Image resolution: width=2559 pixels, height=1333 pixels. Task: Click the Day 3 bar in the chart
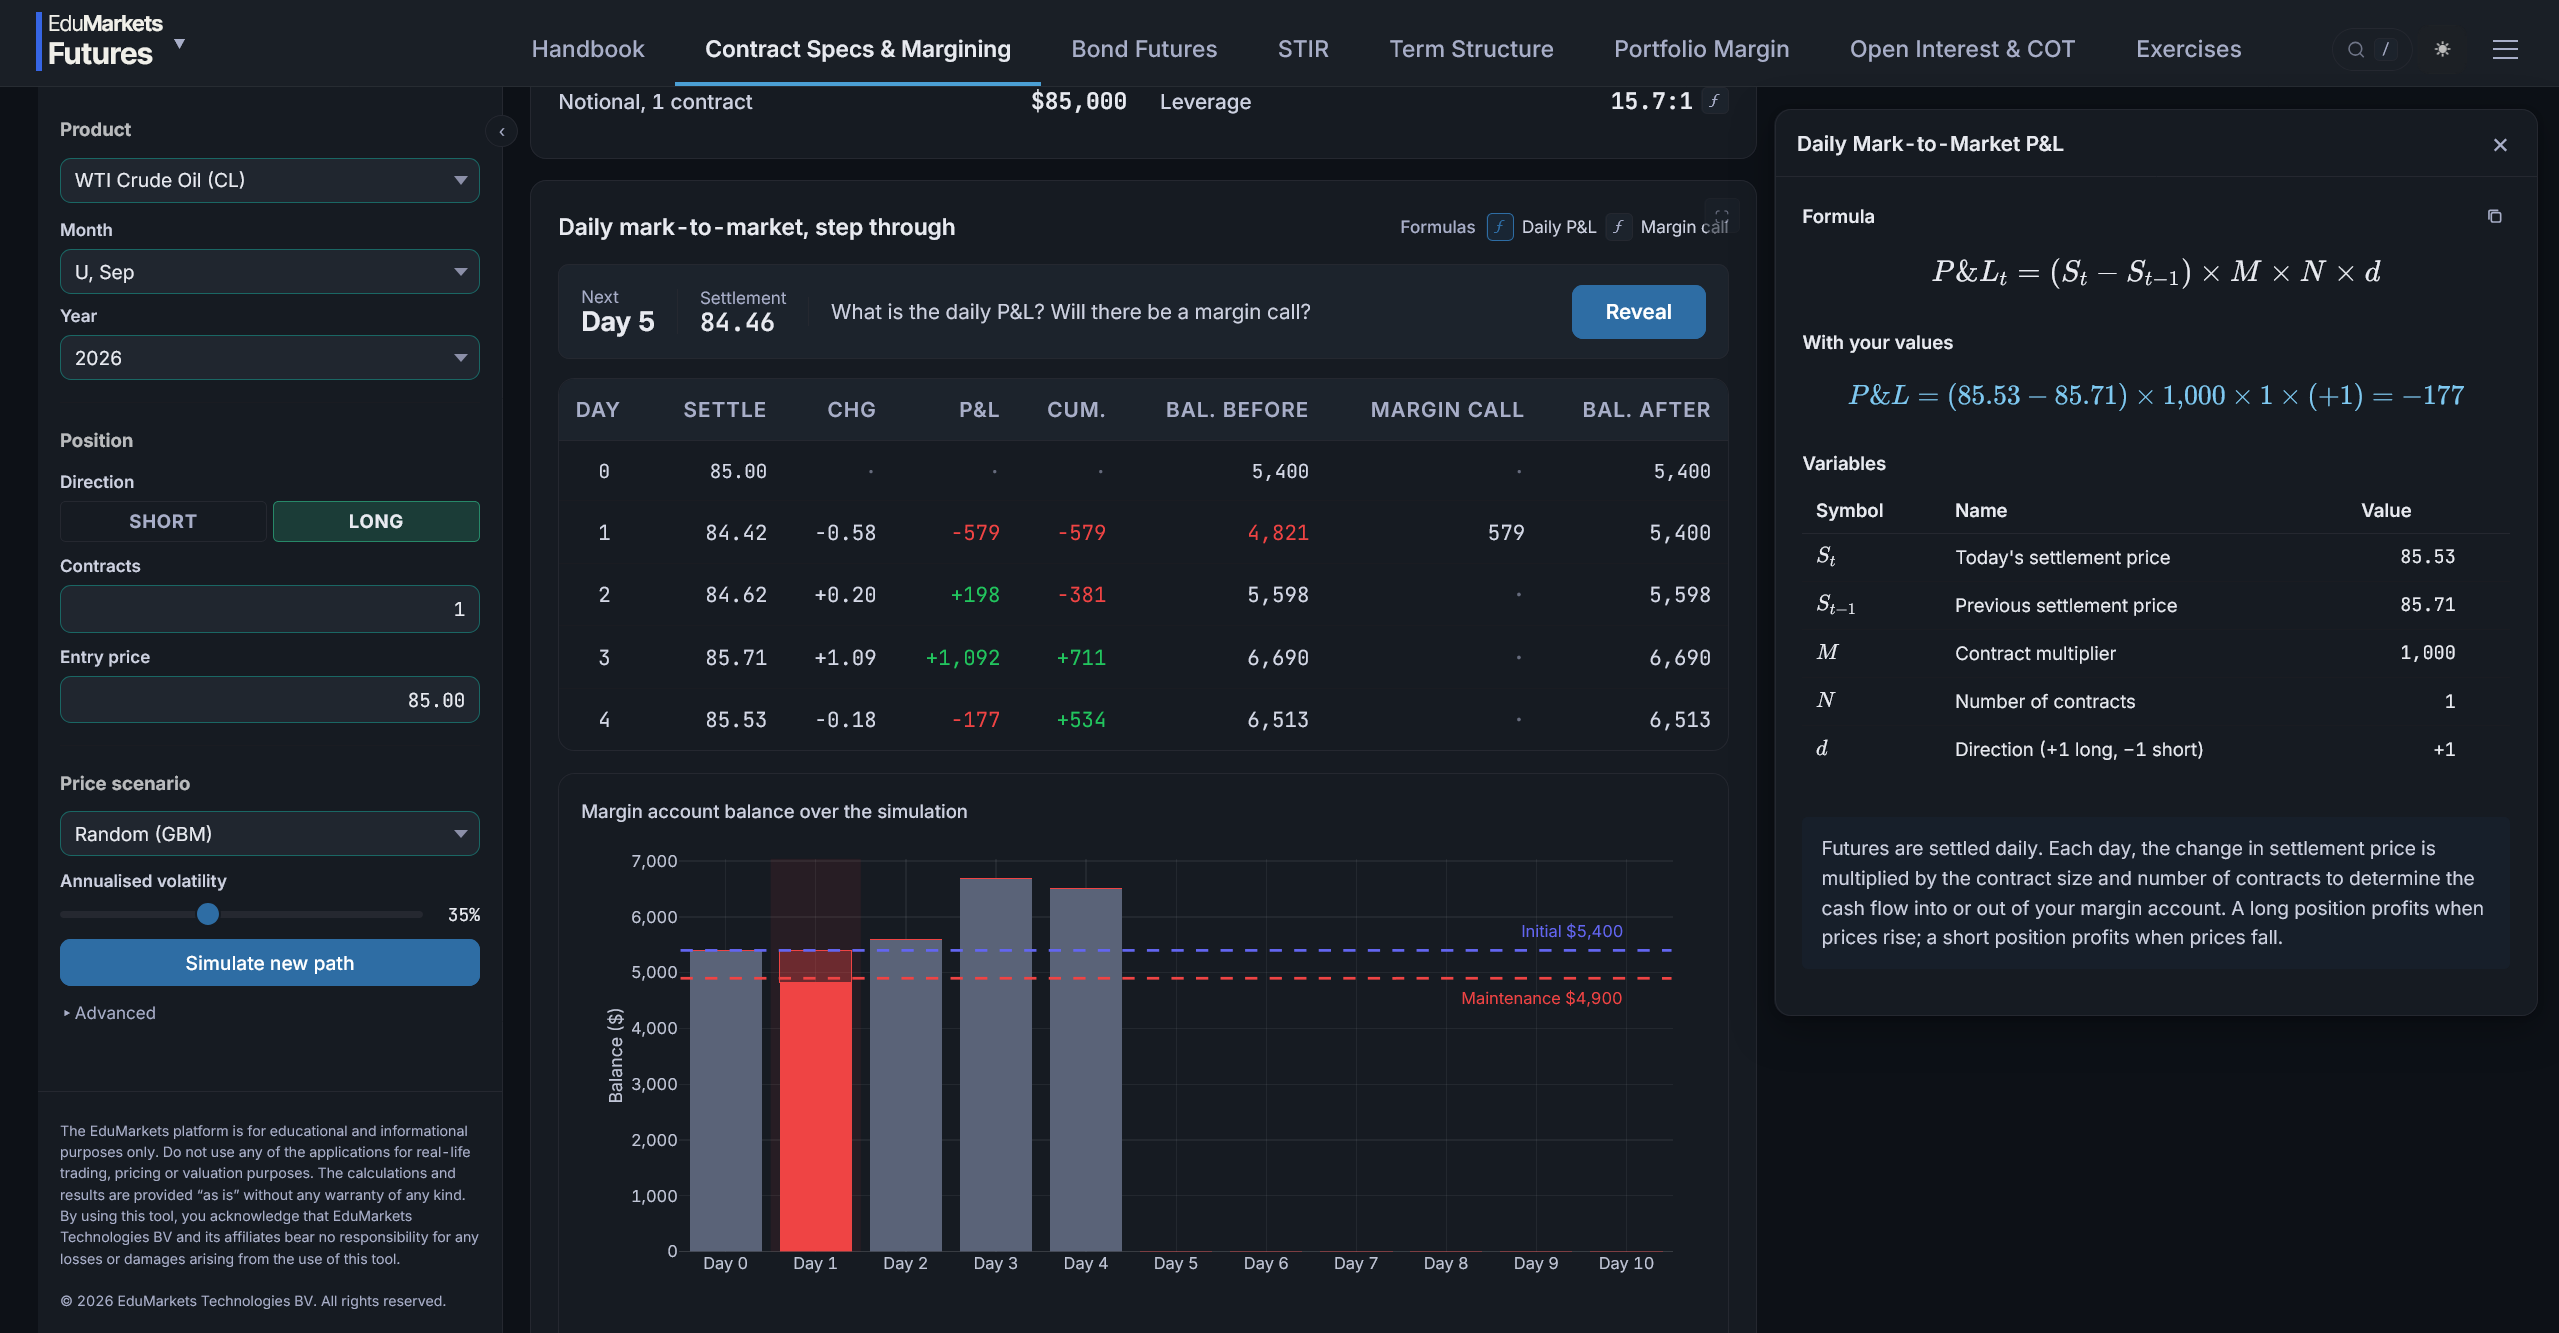tap(996, 1064)
